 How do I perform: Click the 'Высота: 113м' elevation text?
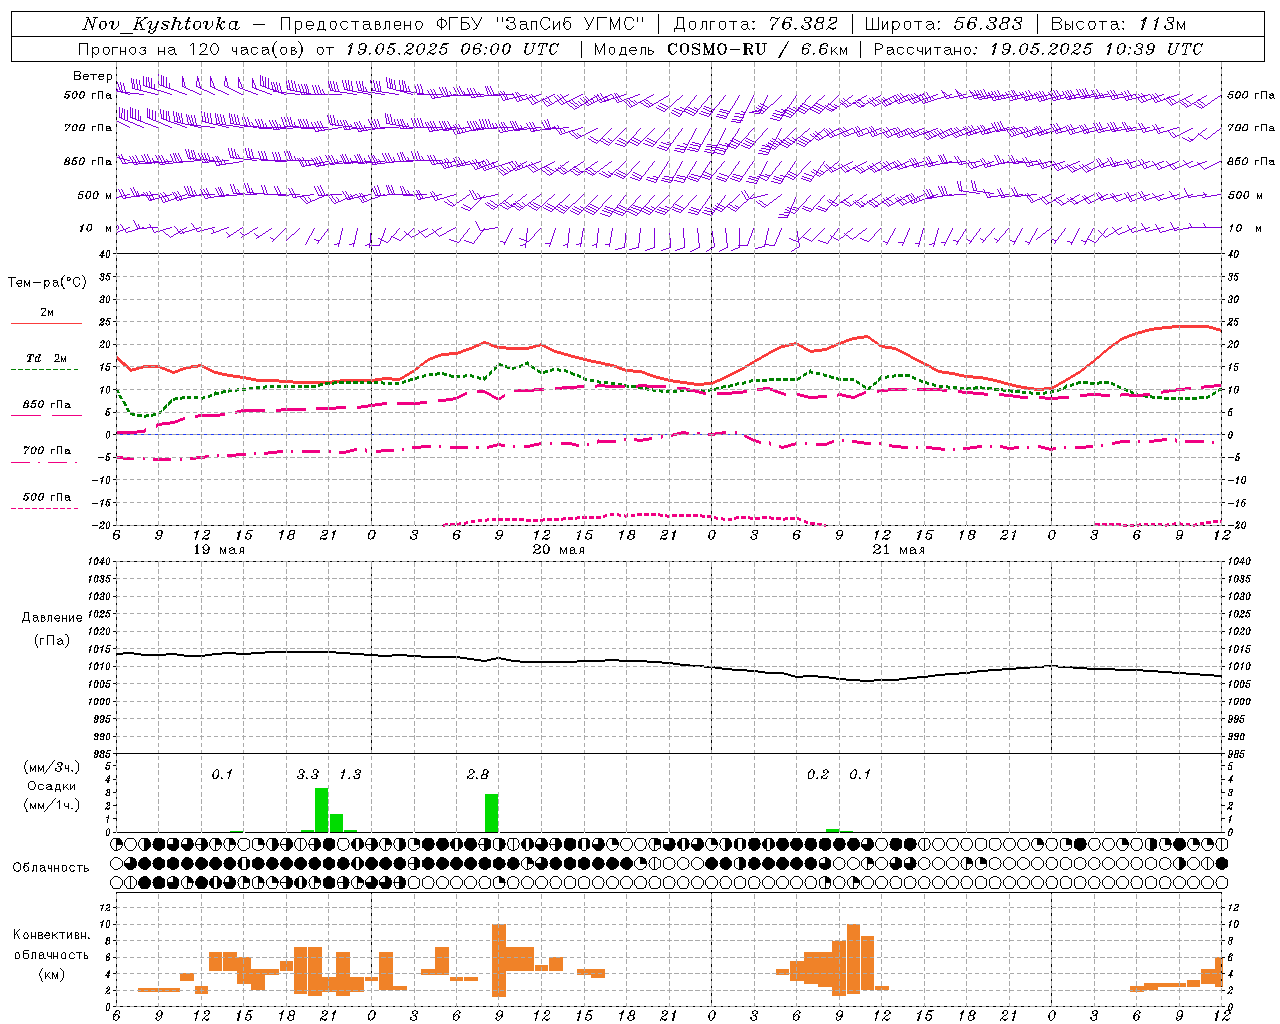(x=1118, y=24)
